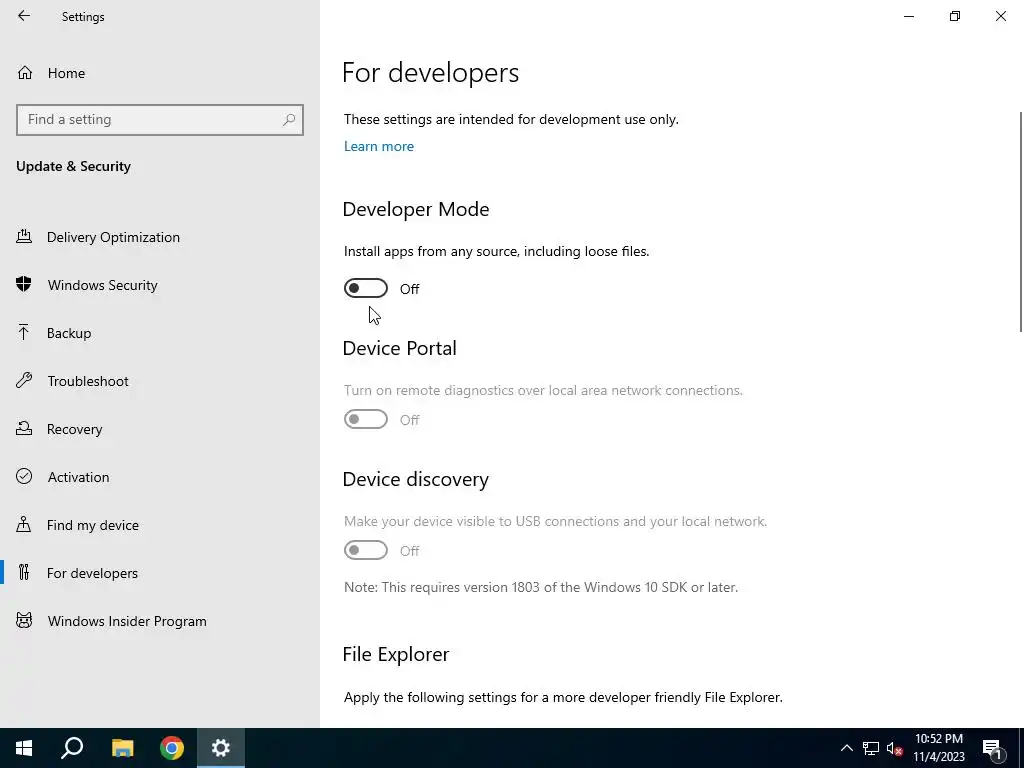Click the Find a setting search box

[x=160, y=120]
